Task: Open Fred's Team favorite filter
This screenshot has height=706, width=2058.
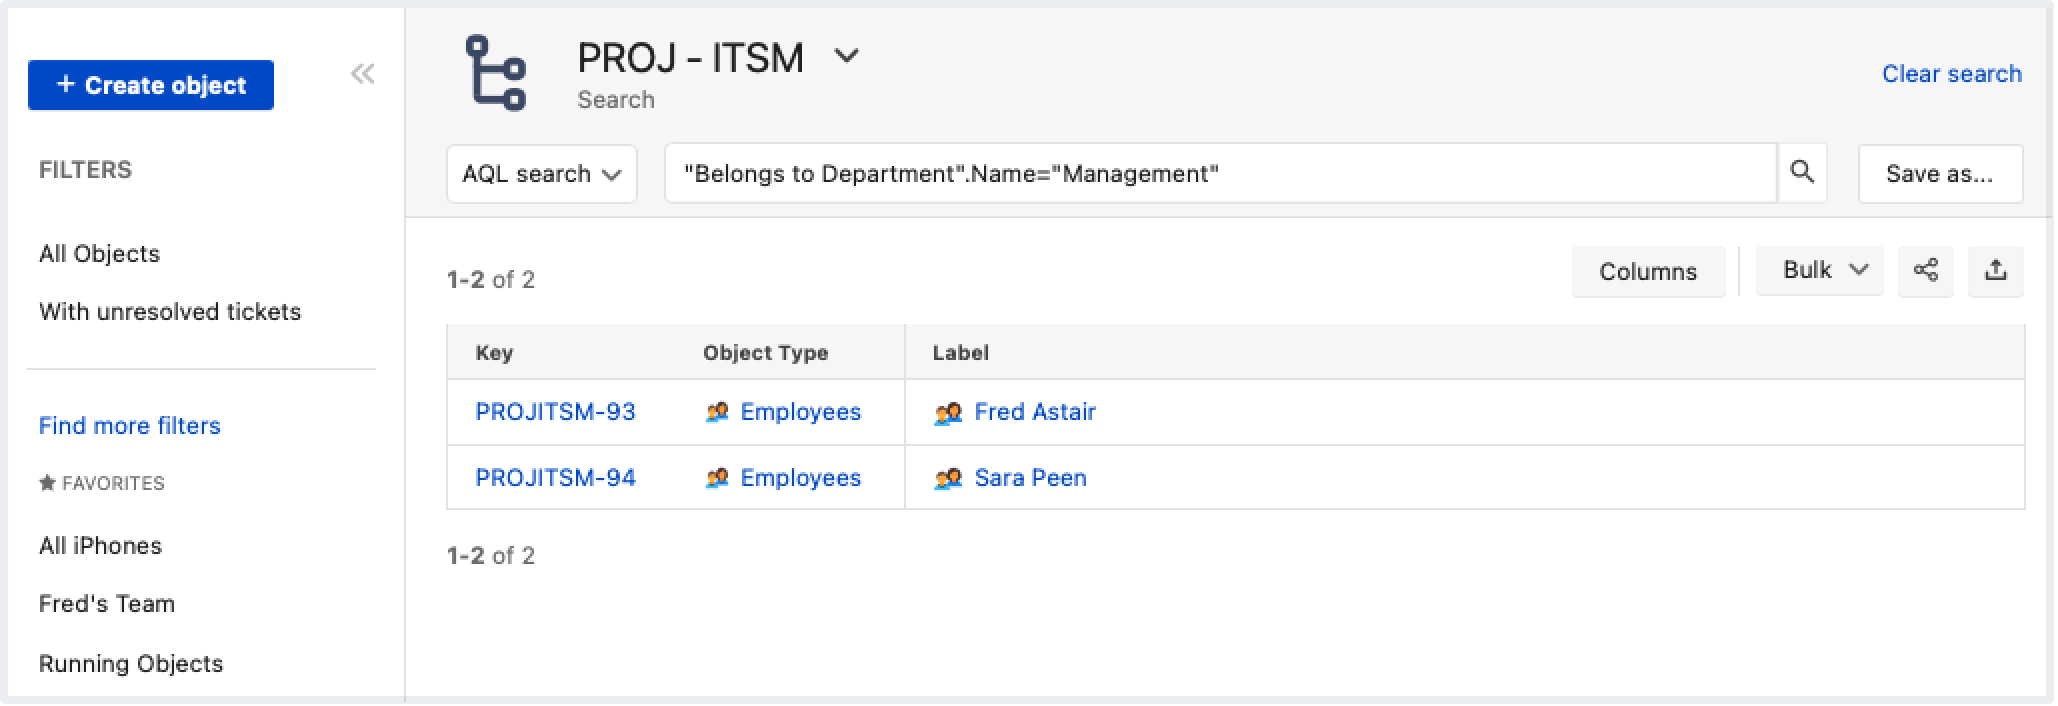Action: tap(107, 604)
